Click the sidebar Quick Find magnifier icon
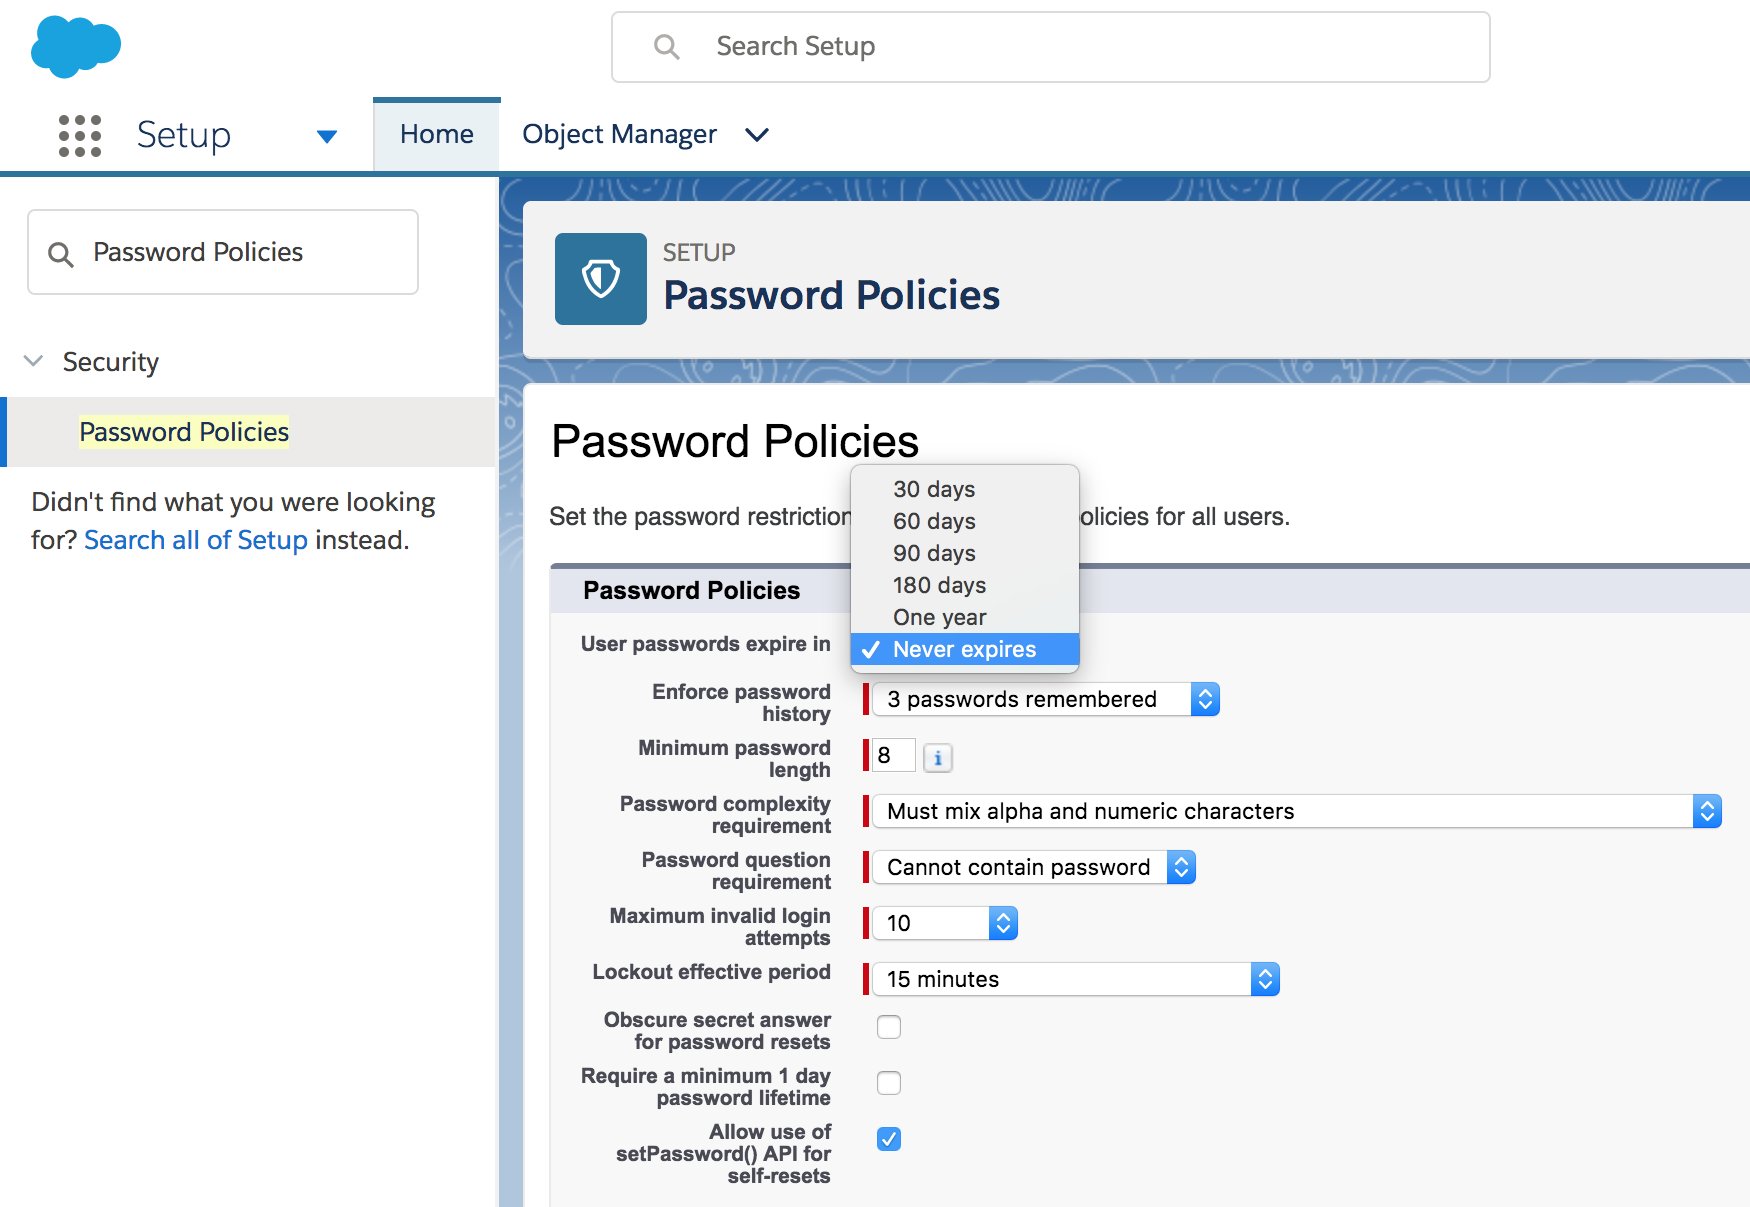The image size is (1750, 1207). coord(61,254)
